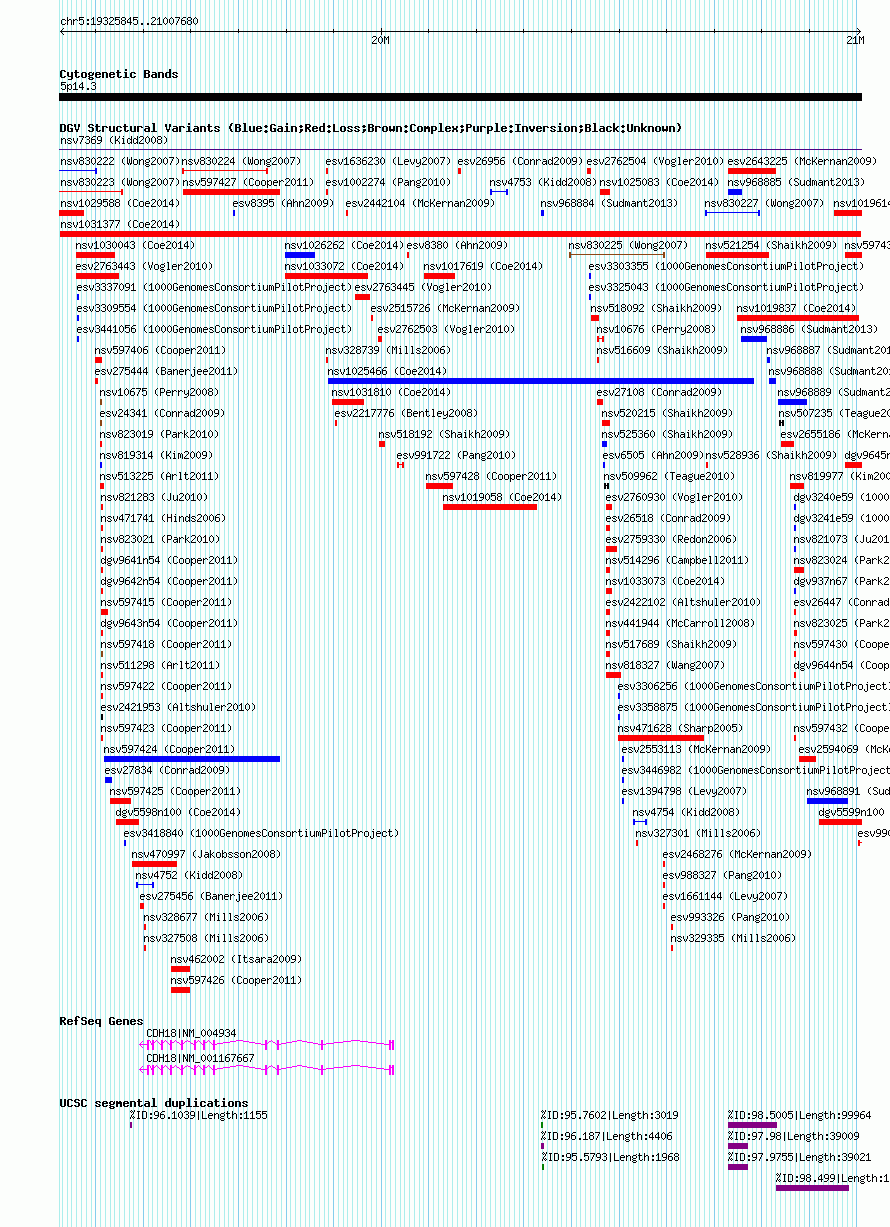Click esv1394798 (Levy2007) variant label

684,791
